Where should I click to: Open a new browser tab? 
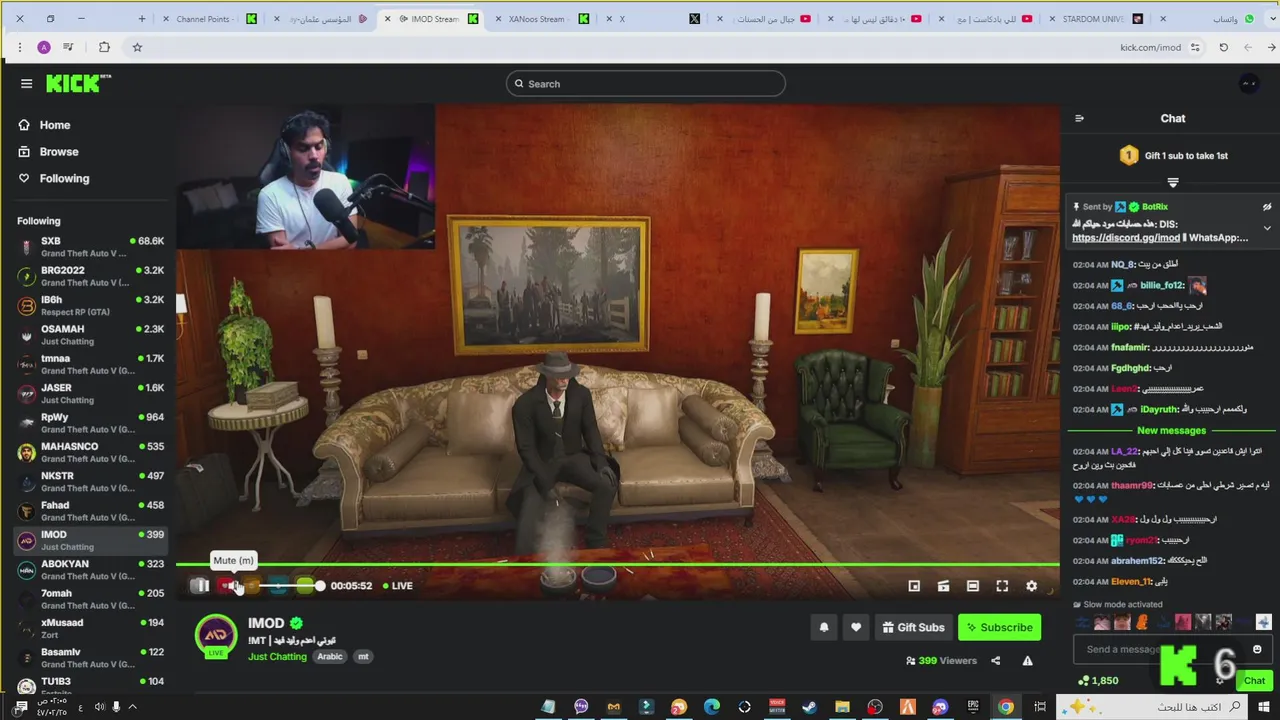click(x=142, y=19)
